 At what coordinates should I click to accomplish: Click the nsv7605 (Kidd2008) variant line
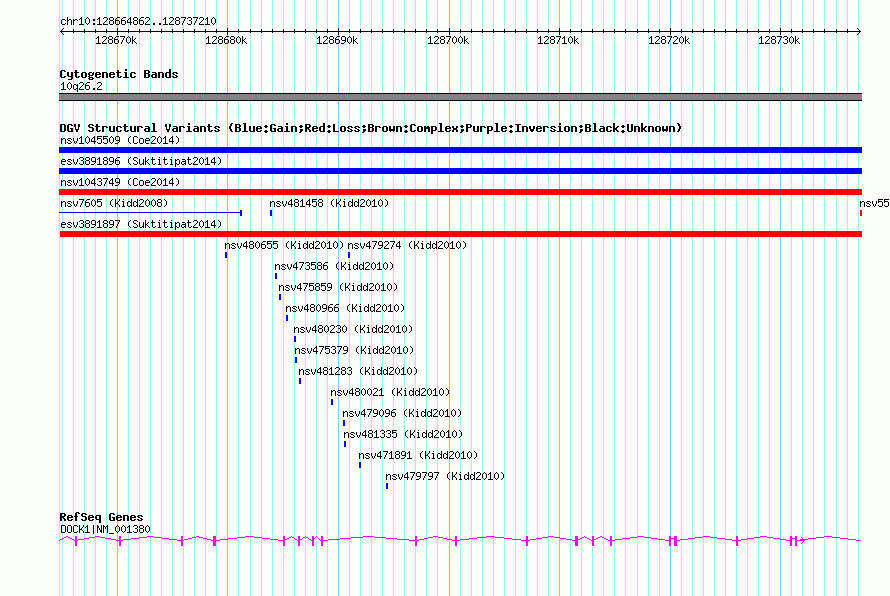click(x=150, y=212)
